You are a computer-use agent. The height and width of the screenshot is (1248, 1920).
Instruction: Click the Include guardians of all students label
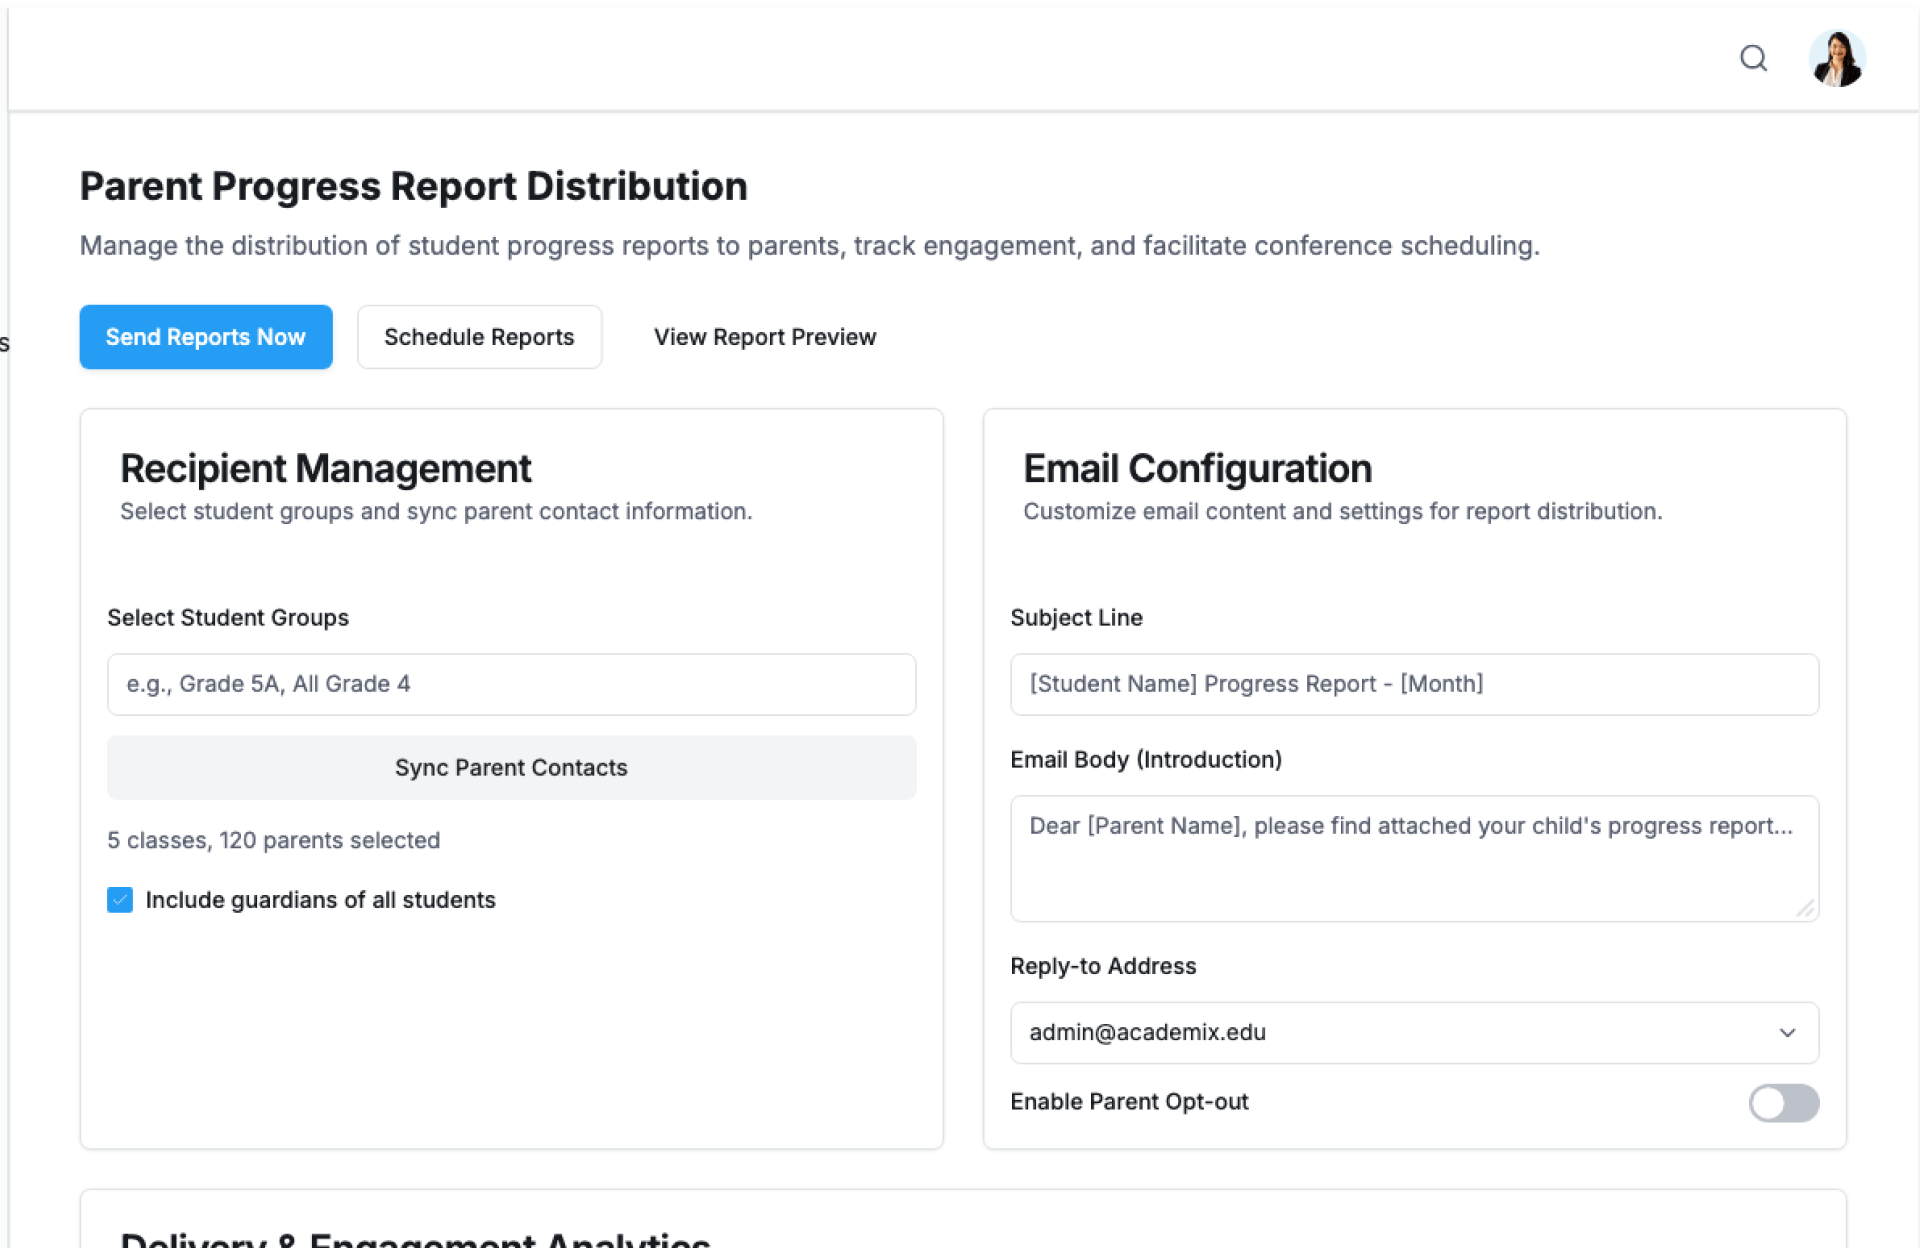click(320, 900)
